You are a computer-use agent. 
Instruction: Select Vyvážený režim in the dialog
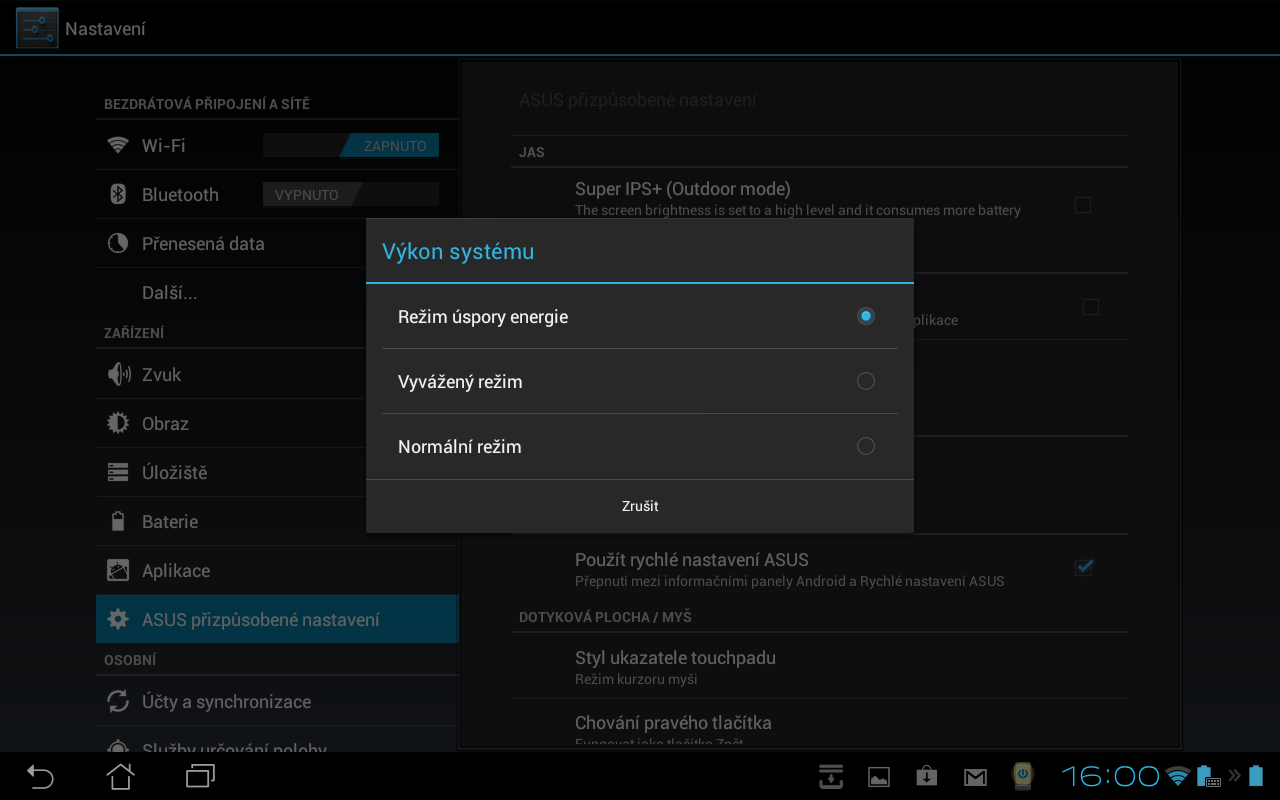click(865, 381)
